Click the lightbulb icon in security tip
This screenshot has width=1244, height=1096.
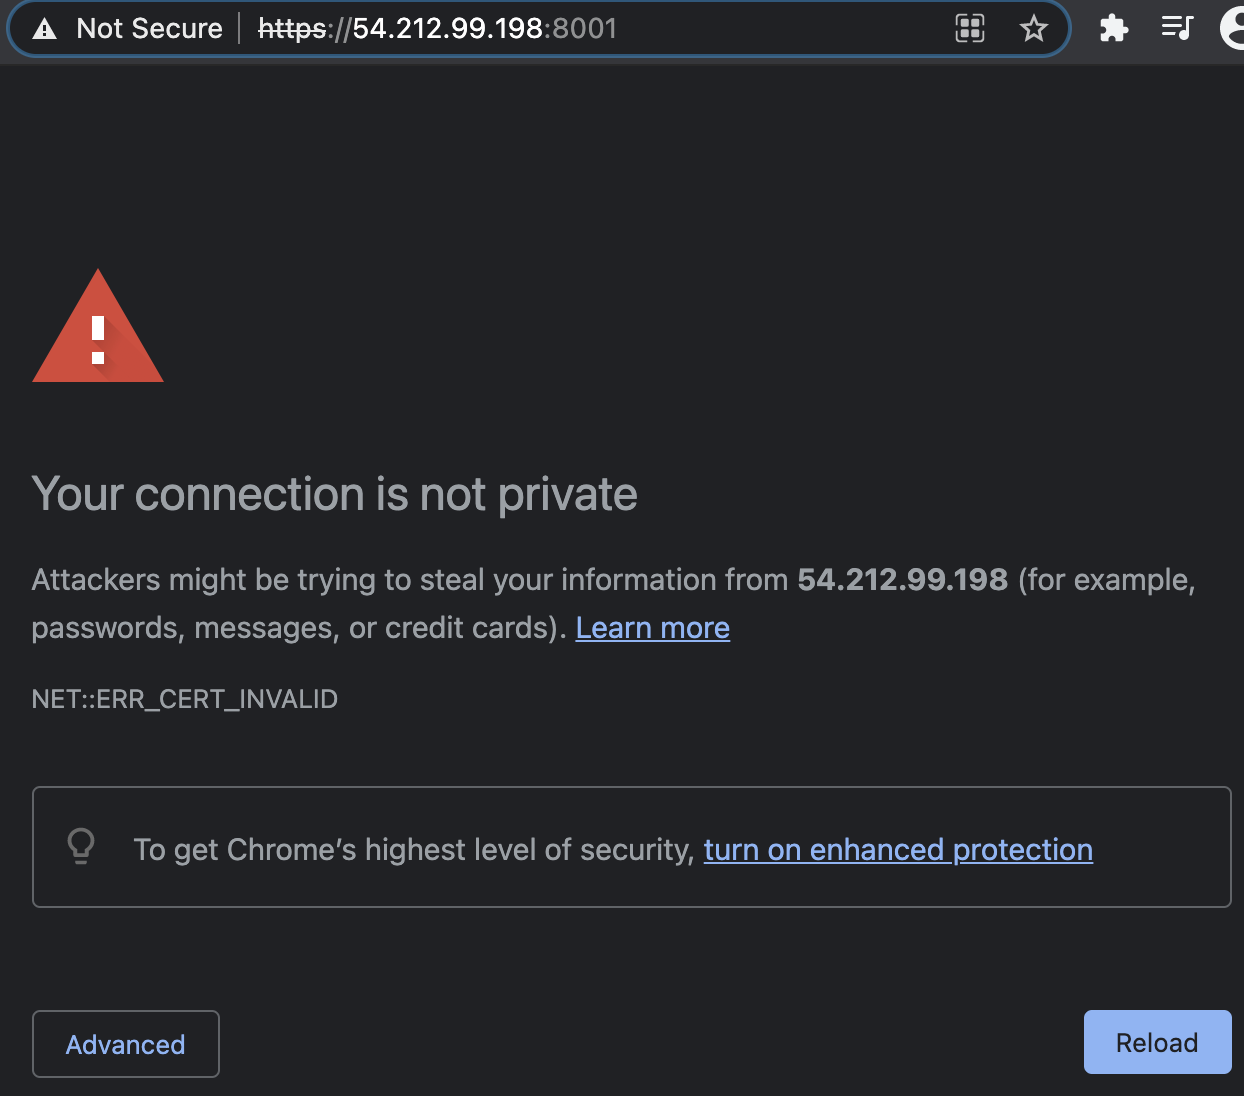point(81,846)
